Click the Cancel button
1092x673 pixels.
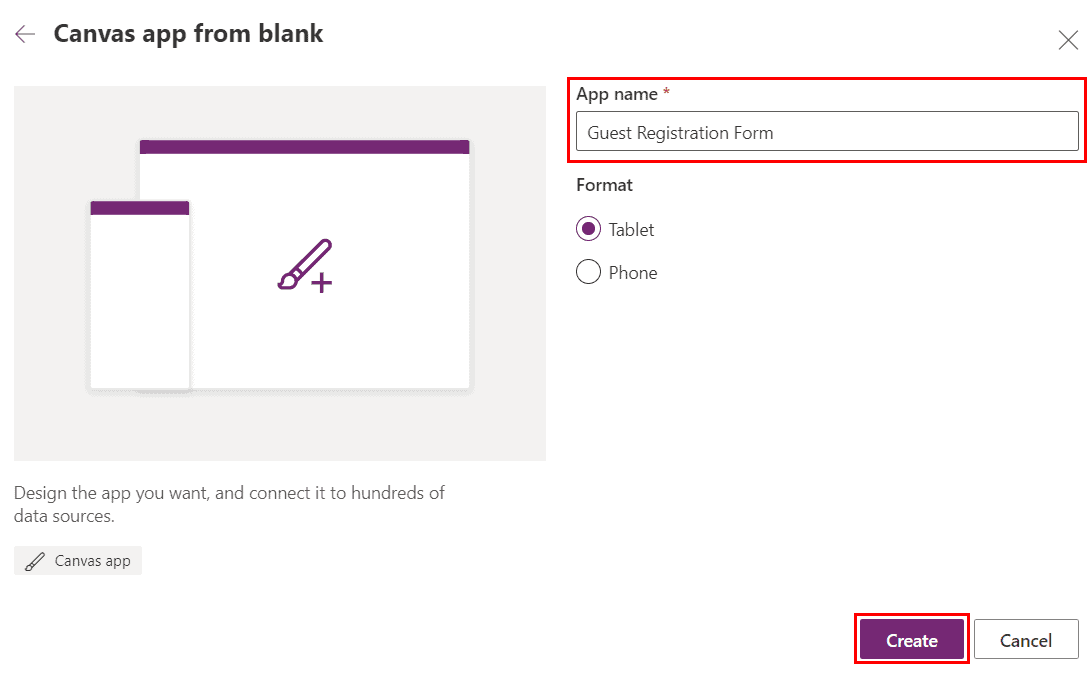pos(1026,639)
